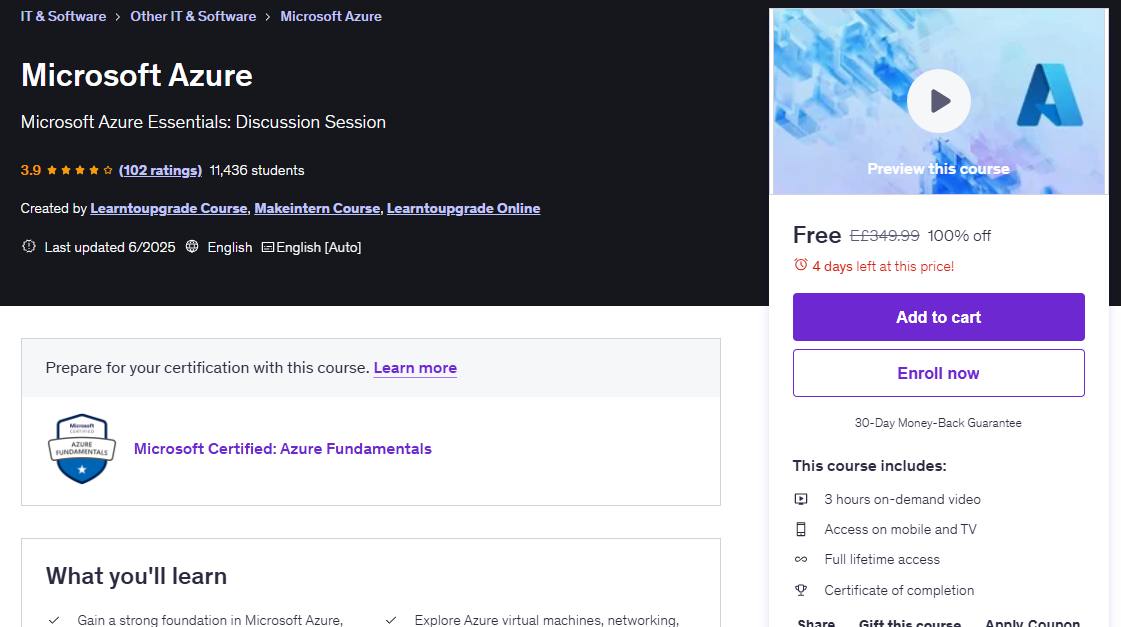Screen dimensions: 1121x627
Task: Click the trophy certificate icon
Action: [x=801, y=590]
